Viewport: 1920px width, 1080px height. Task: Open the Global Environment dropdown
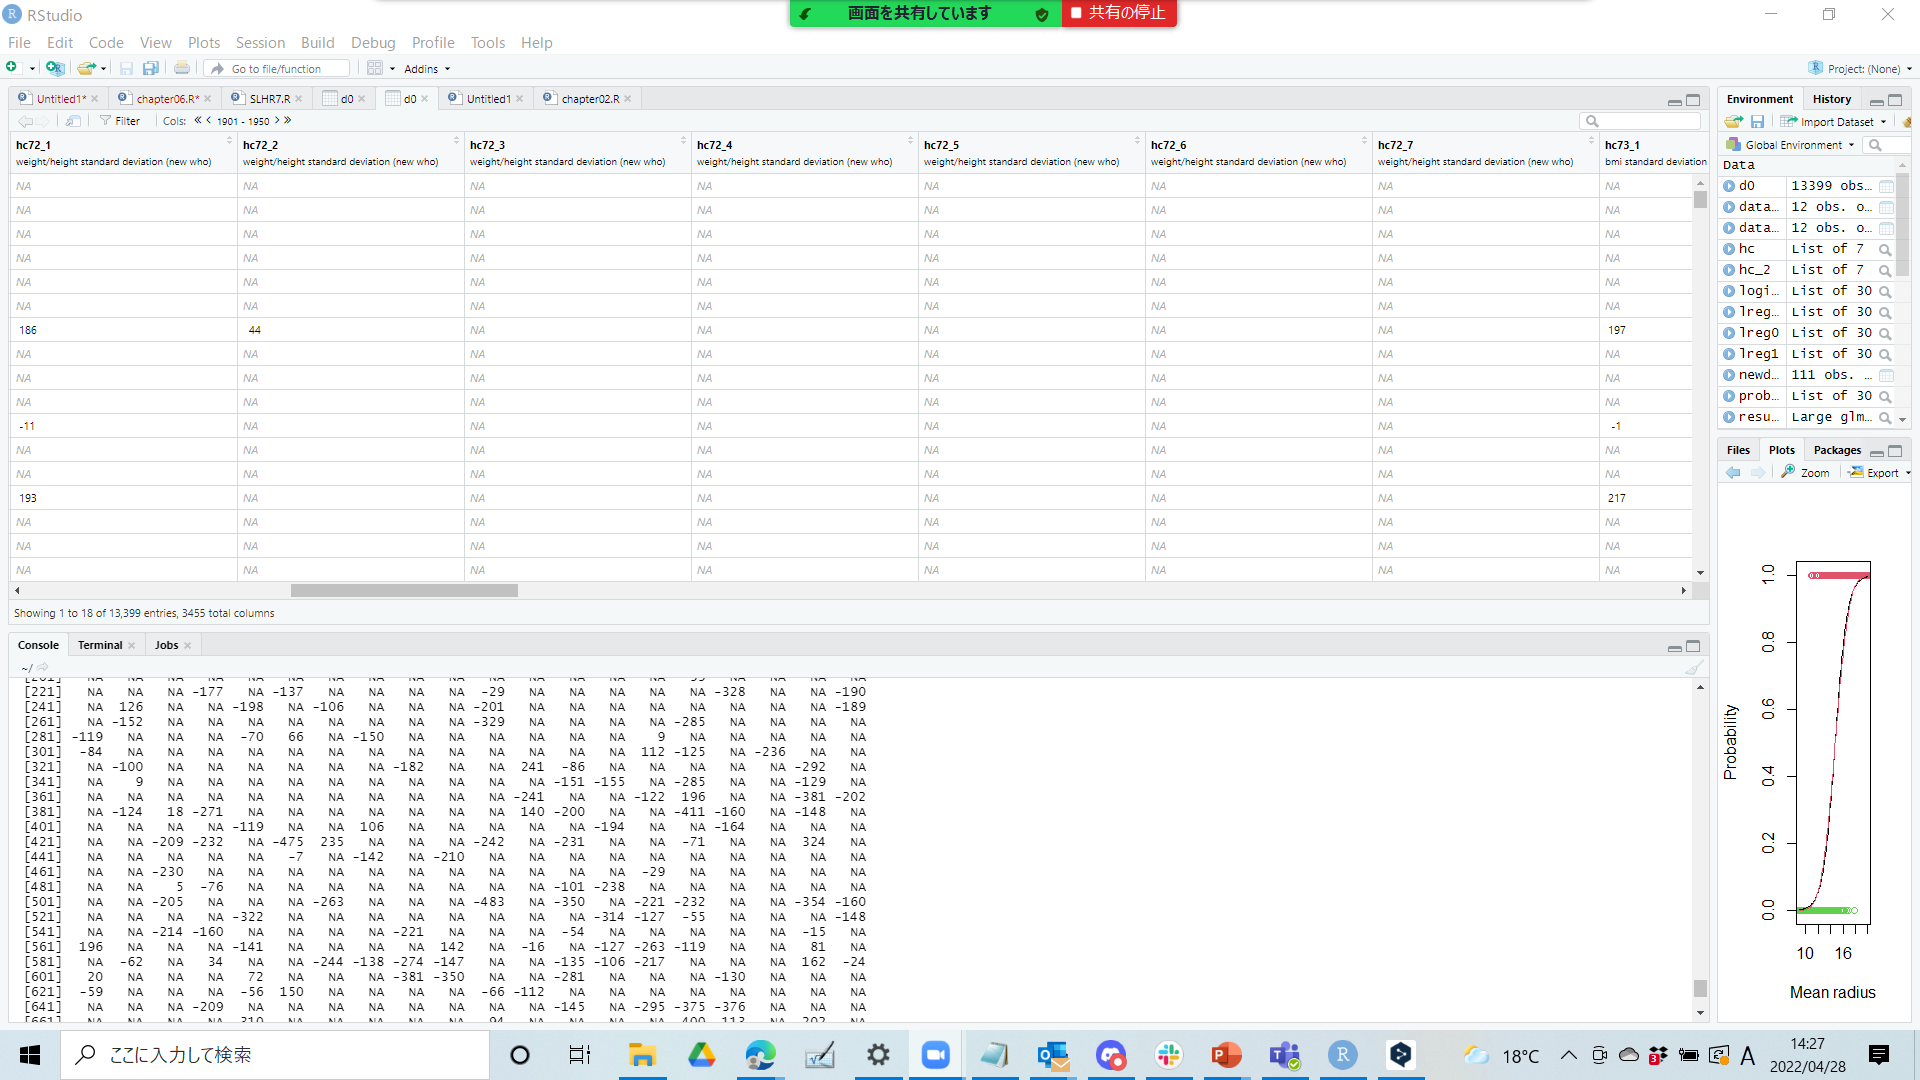pyautogui.click(x=1792, y=145)
